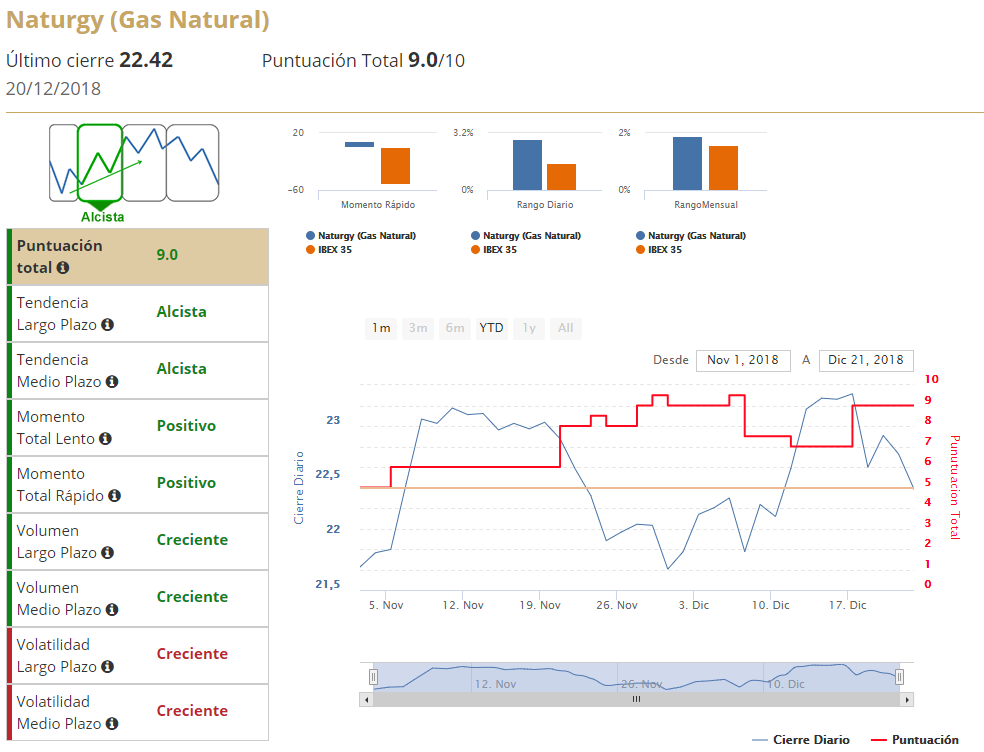Screen dimensions: 984x752
Task: Click the Naturgy (Gas Natural) page title
Action: click(x=138, y=20)
